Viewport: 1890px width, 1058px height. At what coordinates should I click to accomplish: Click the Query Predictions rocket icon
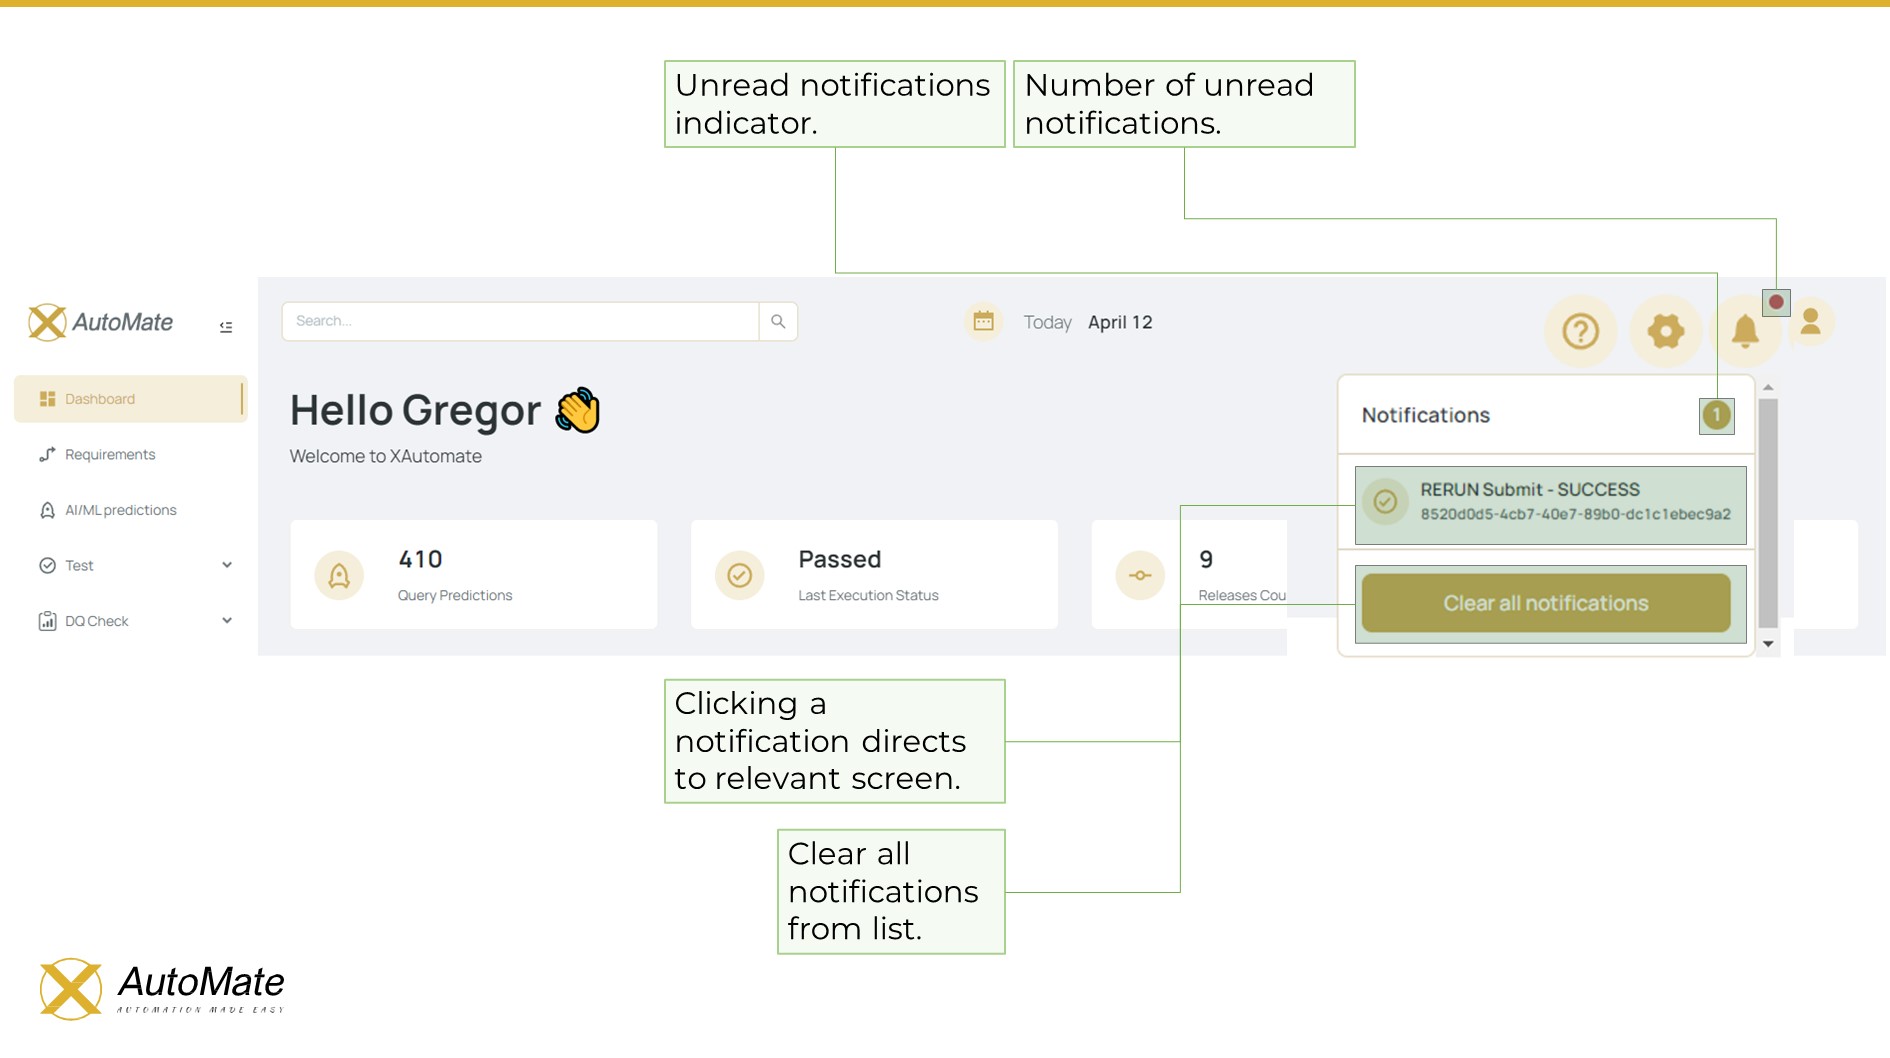point(339,575)
